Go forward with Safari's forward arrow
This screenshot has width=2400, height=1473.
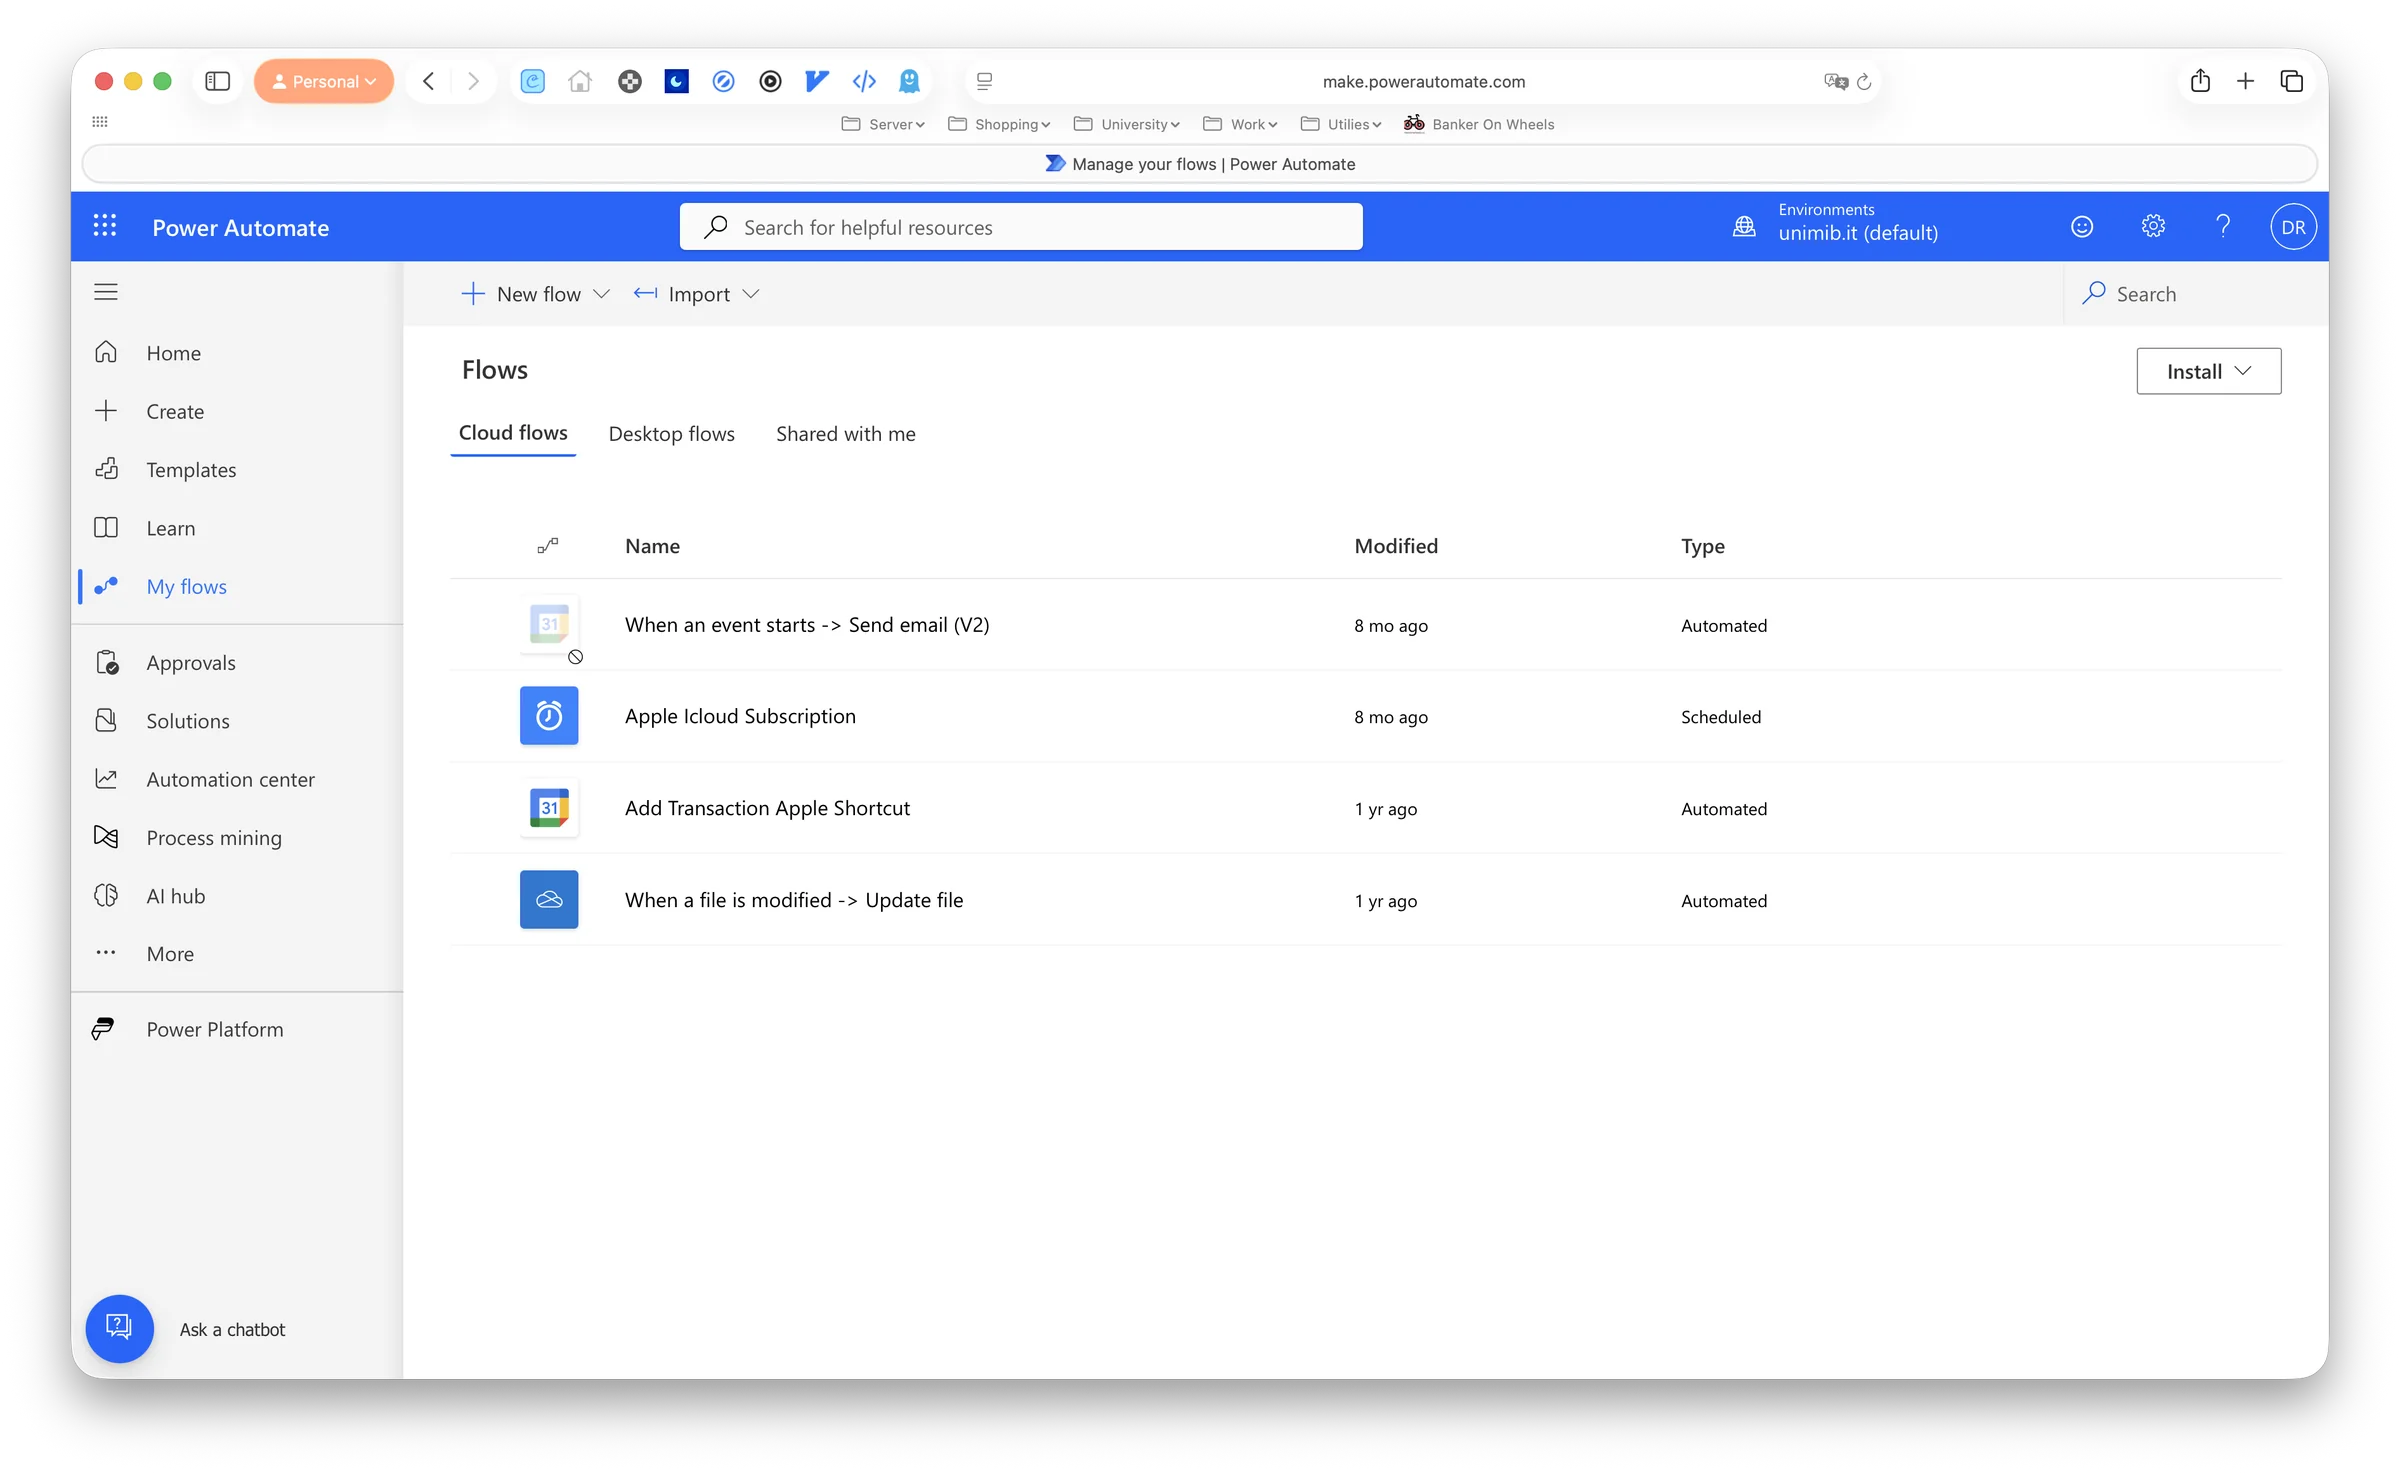474,81
